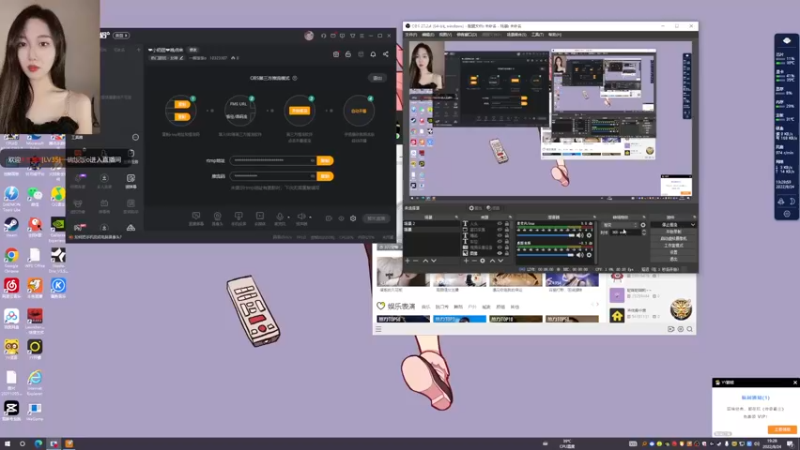Select the NetEase Cloud Music desktop icon
Image resolution: width=800 pixels, height=450 pixels.
11,286
